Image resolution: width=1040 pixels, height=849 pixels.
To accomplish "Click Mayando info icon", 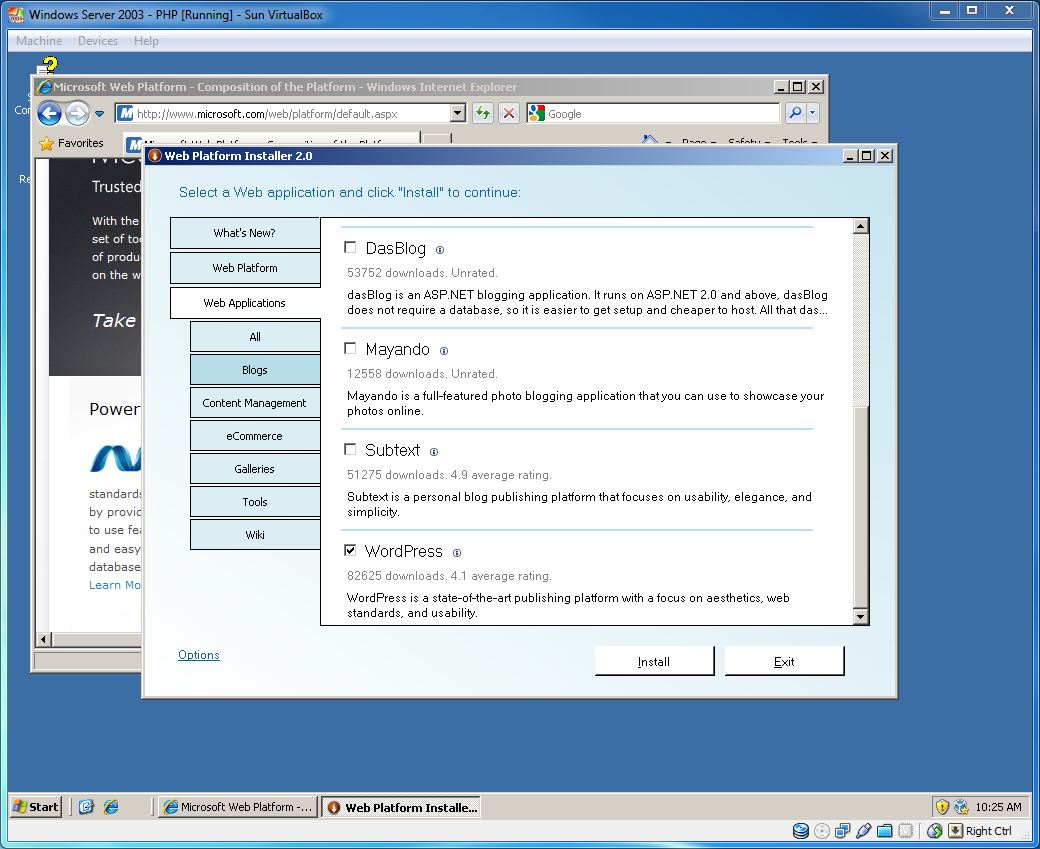I will tap(444, 351).
